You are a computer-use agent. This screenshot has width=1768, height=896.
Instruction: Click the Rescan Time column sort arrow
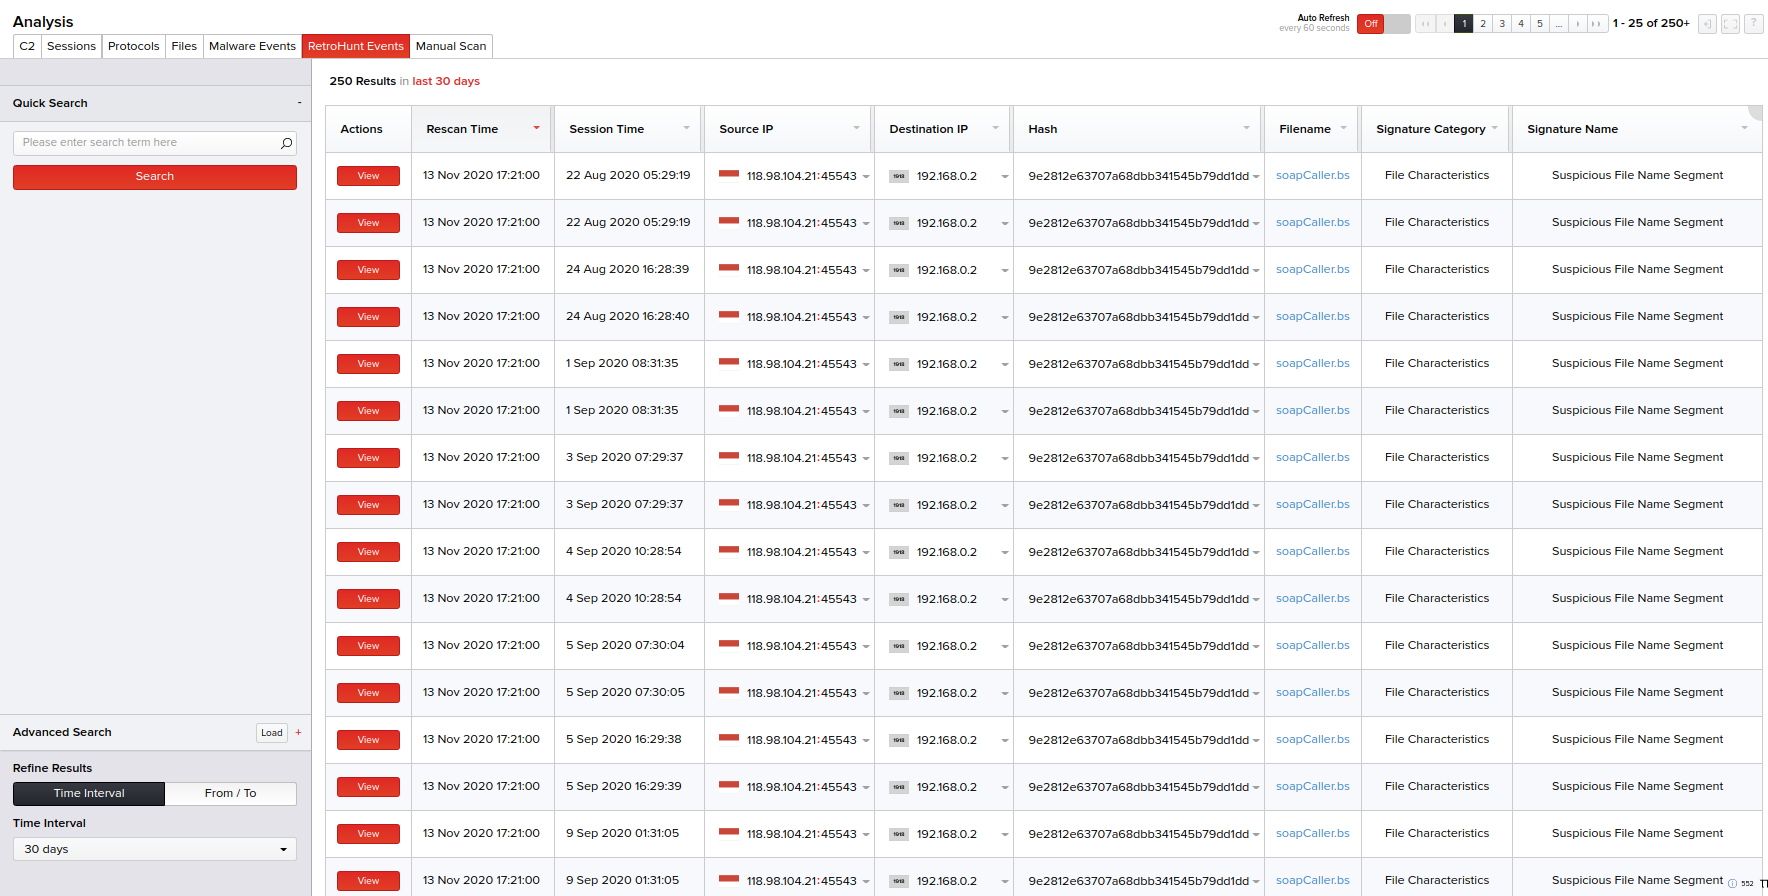[x=537, y=128]
